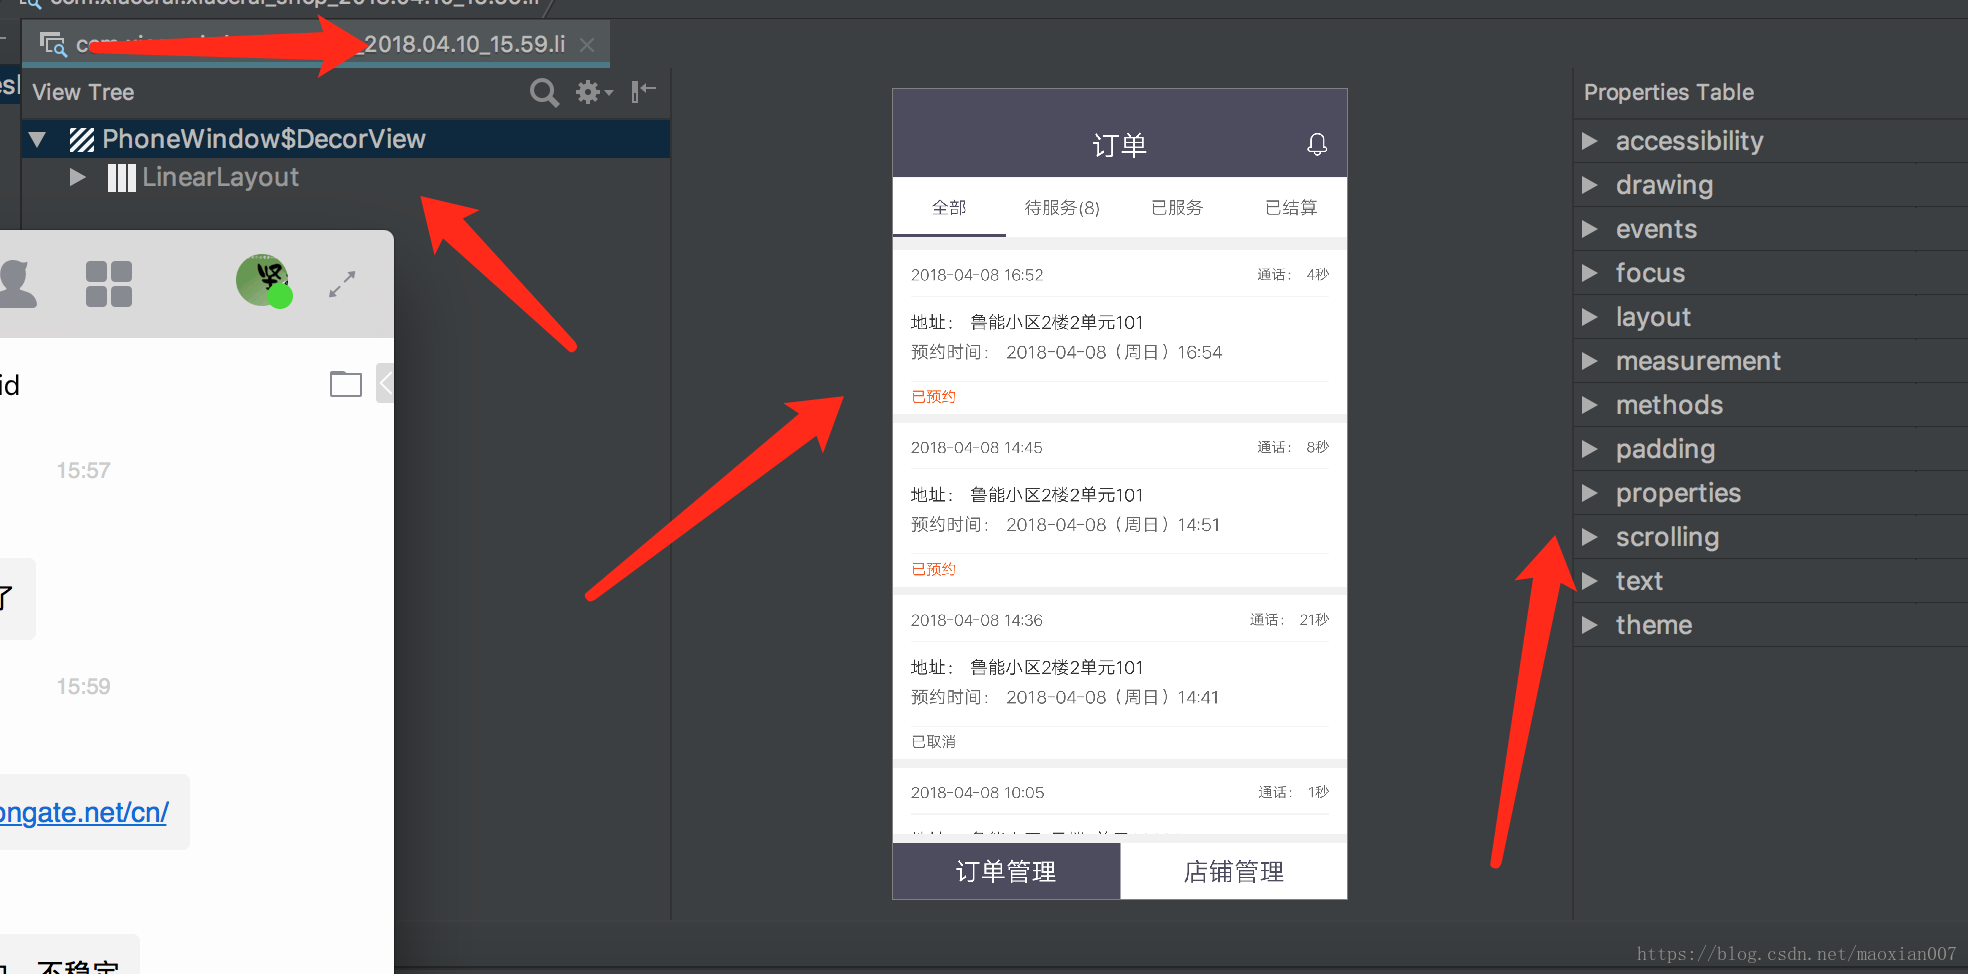The height and width of the screenshot is (974, 1968).
Task: Click the 已取消 status label
Action: point(934,742)
